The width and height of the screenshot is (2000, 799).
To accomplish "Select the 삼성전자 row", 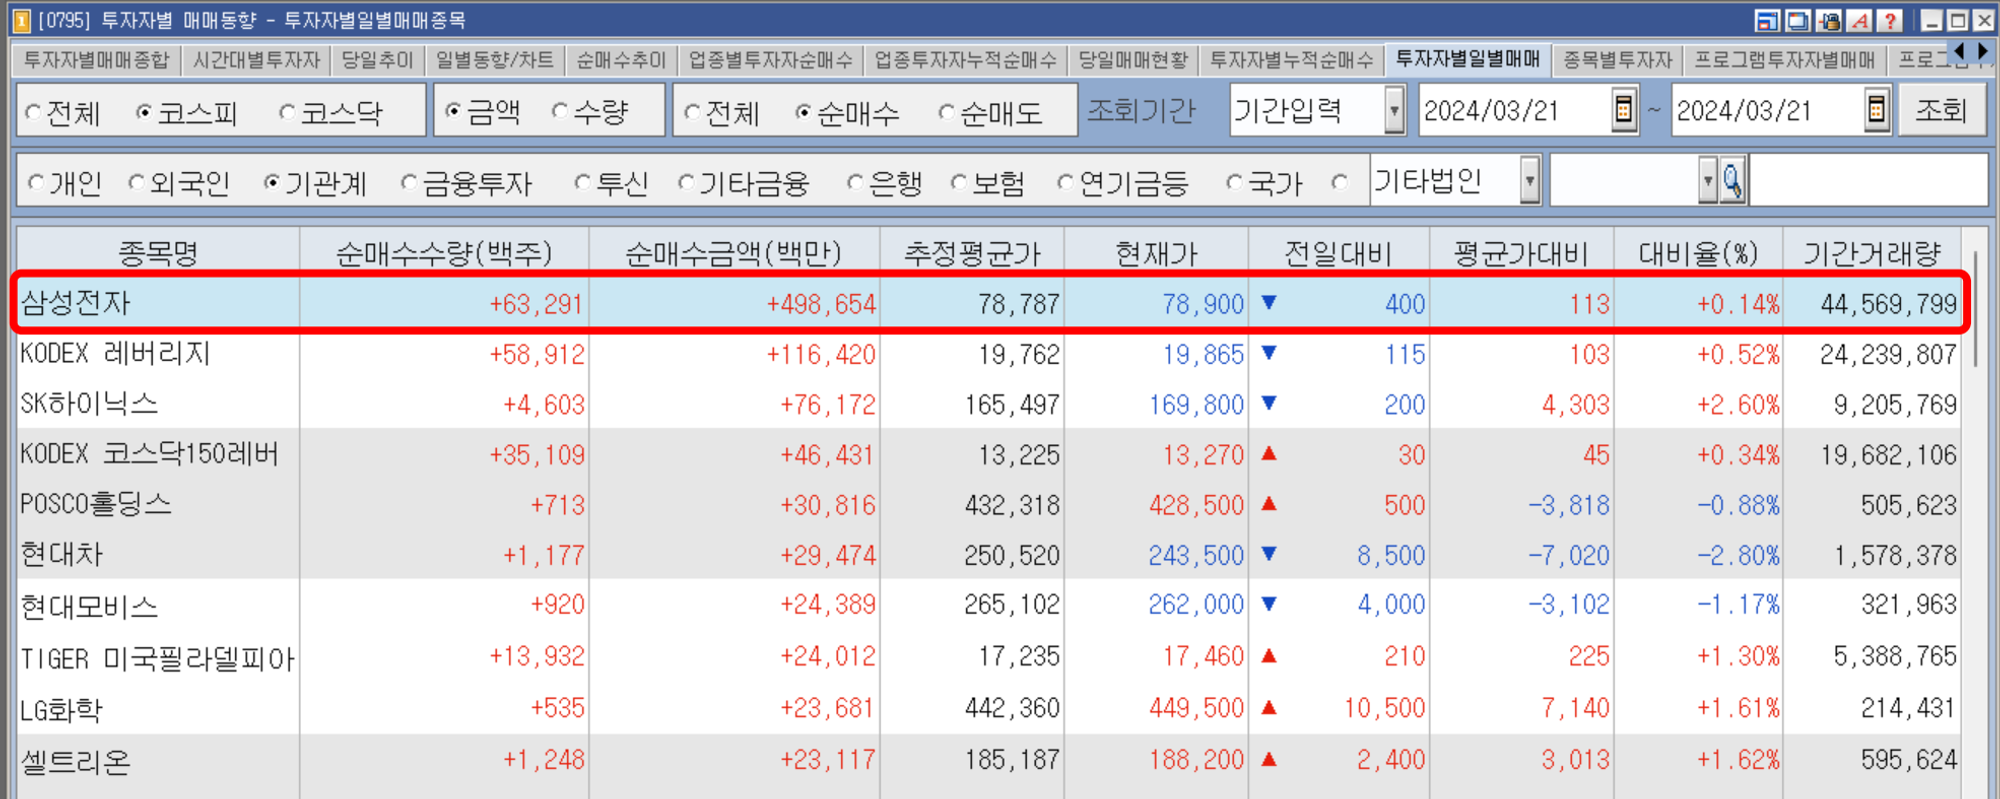I will 988,304.
